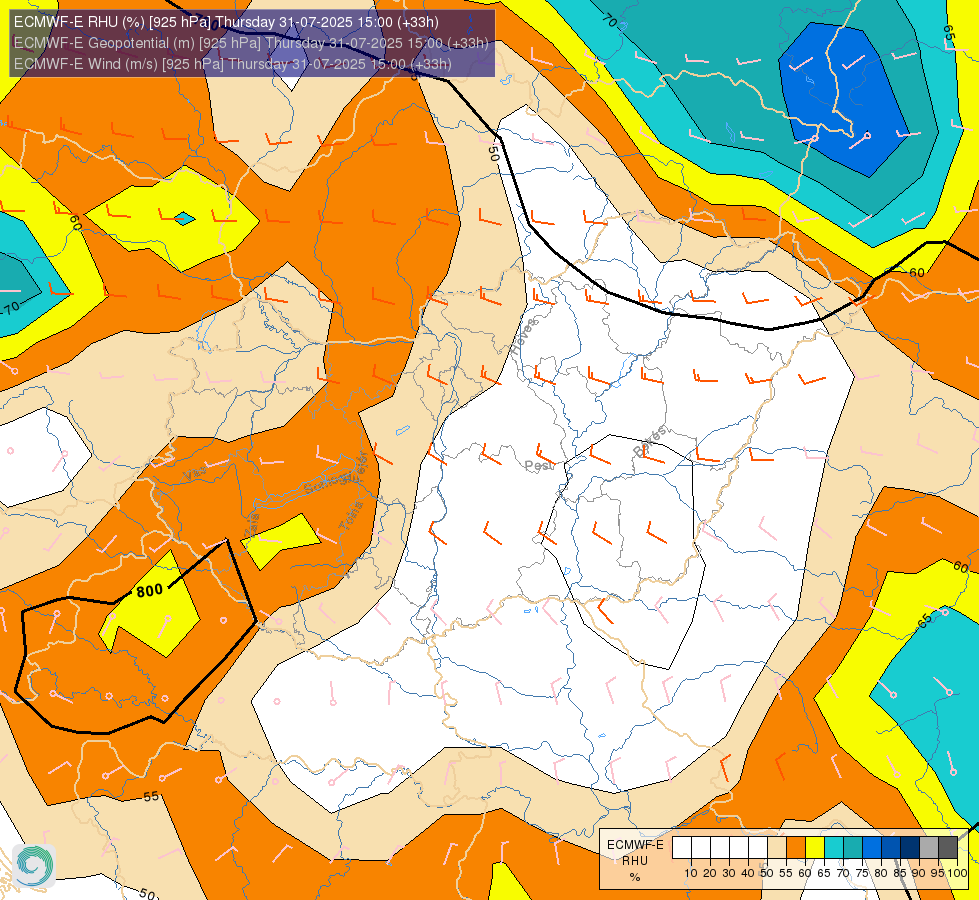Click the yellow 60-65 legend swatch
Screen dimensions: 979x900
click(815, 847)
